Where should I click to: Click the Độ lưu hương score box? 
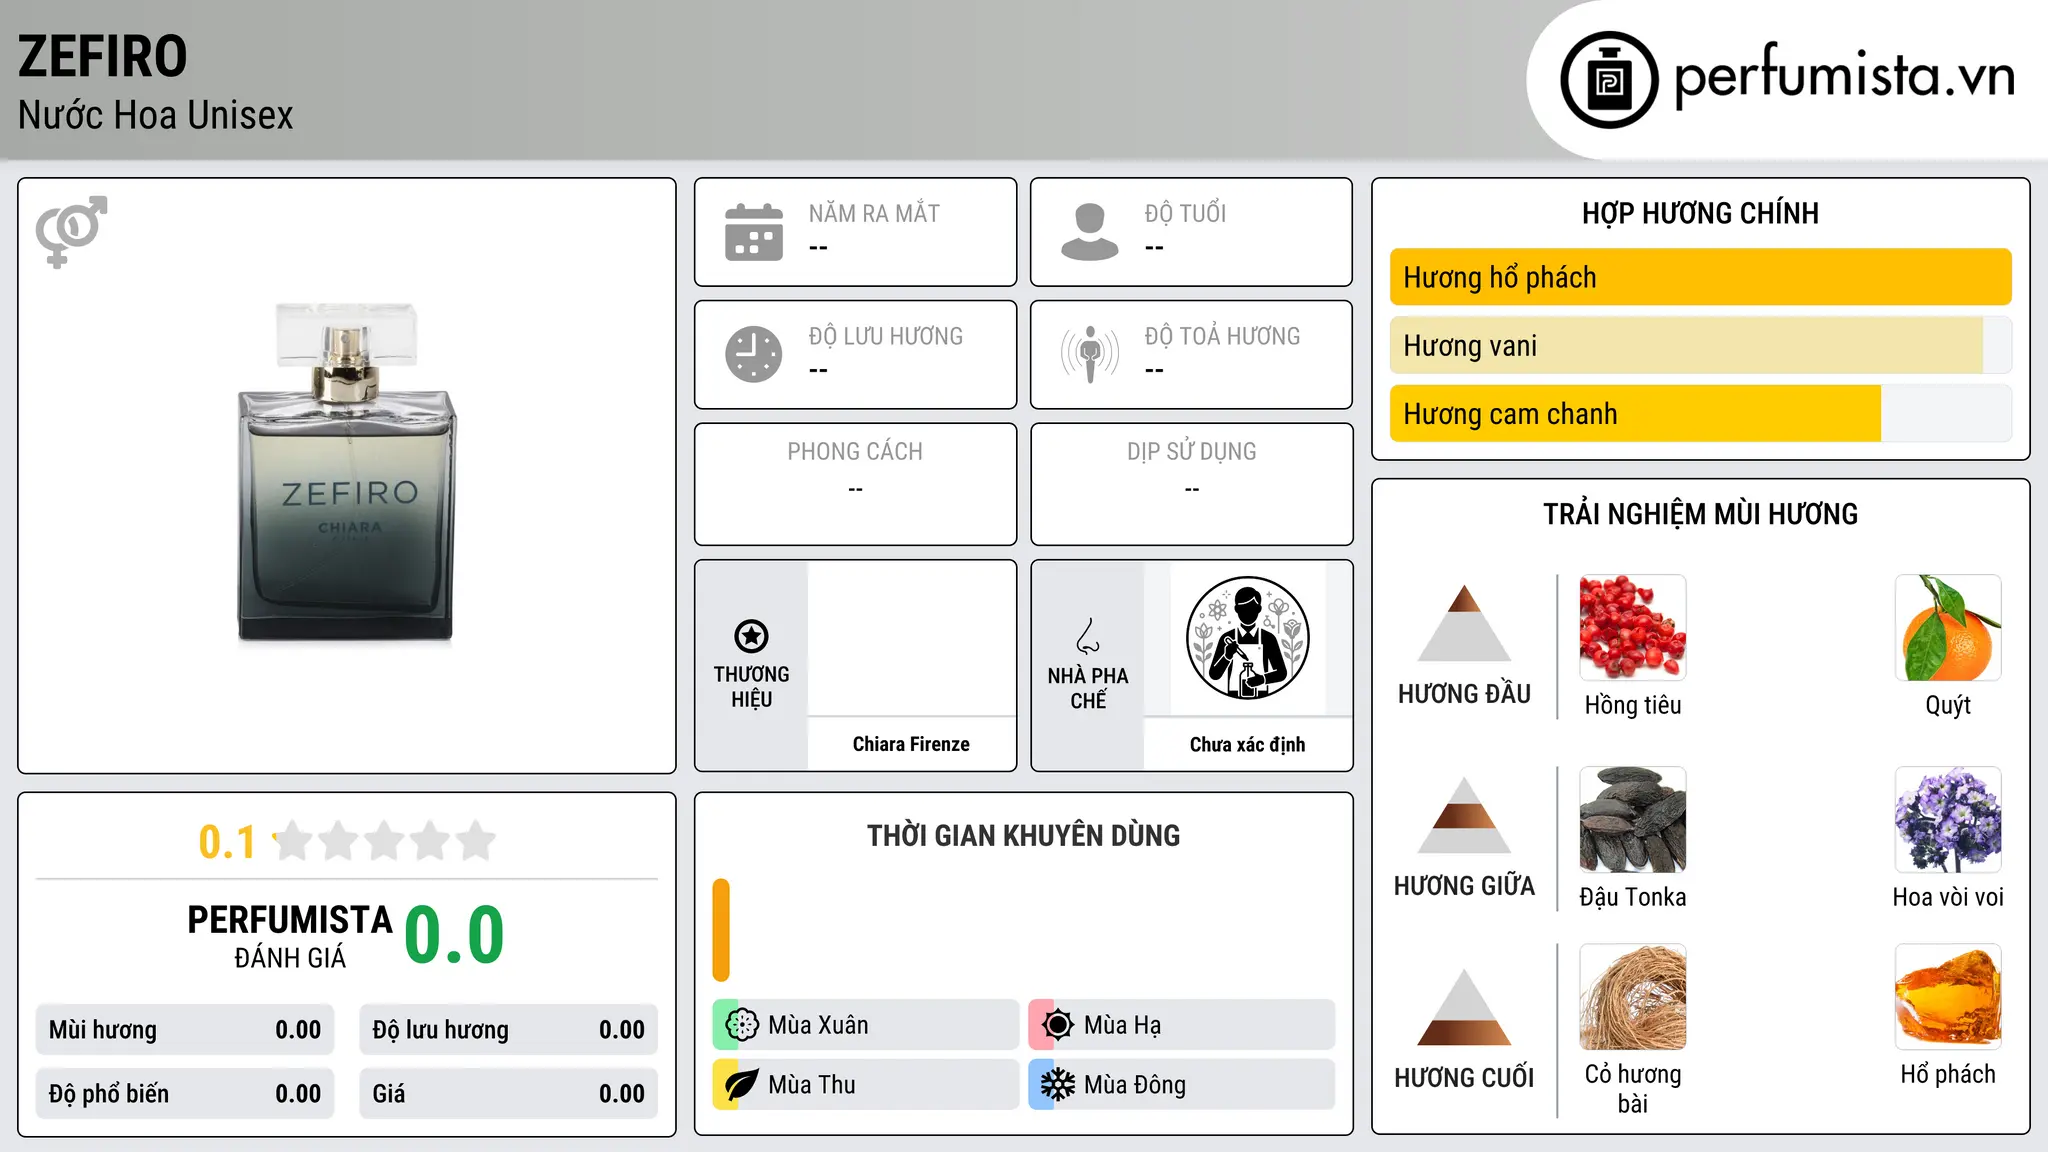pos(509,1030)
